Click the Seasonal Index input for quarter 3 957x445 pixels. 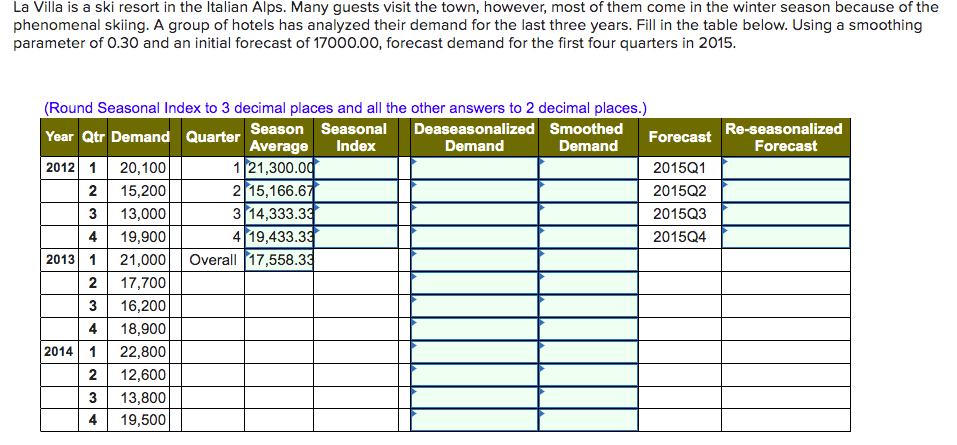[356, 214]
